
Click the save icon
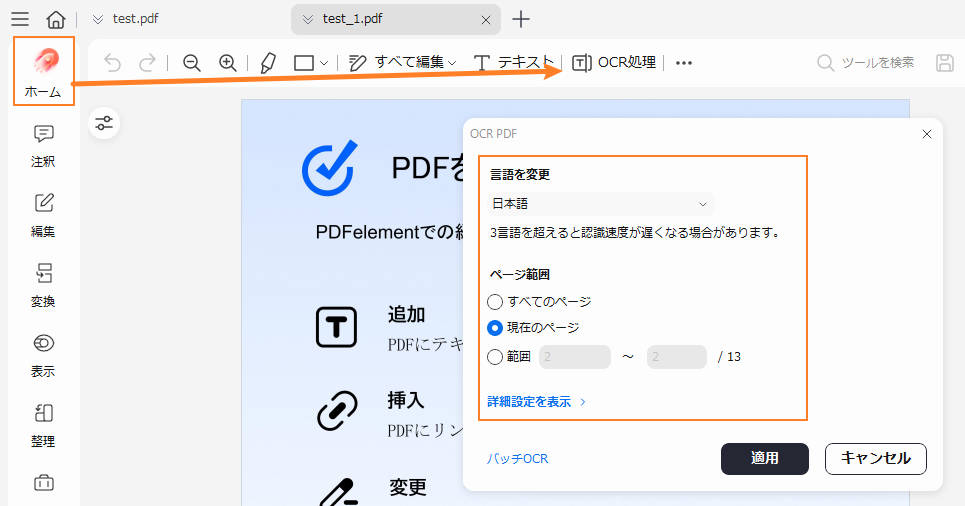coord(945,63)
